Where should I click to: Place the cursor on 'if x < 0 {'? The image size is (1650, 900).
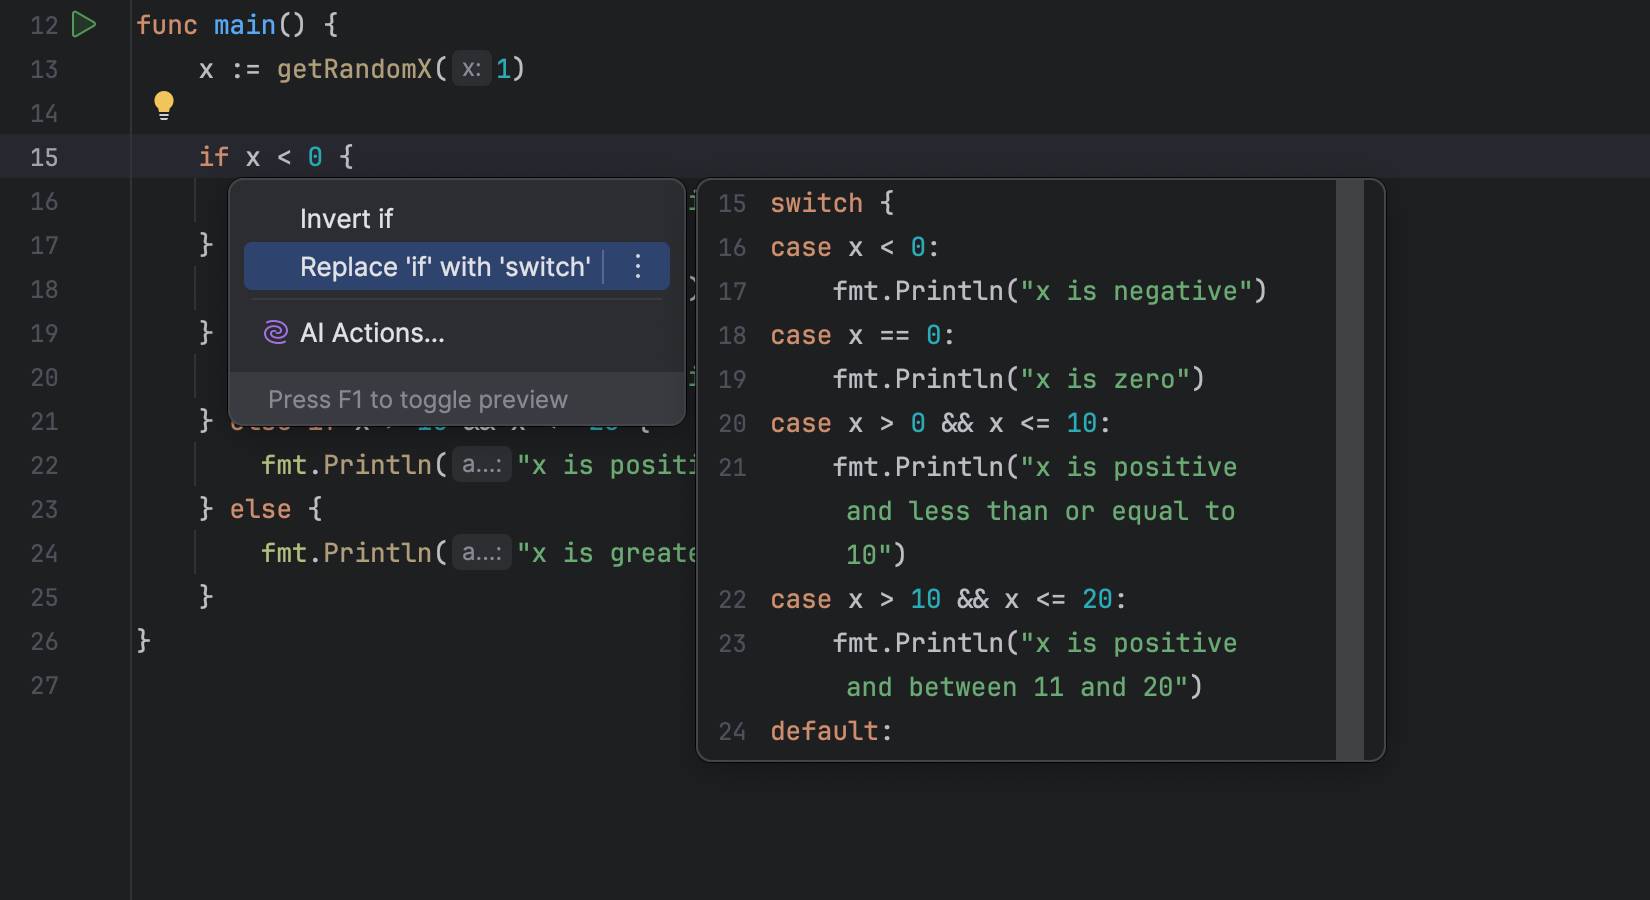click(x=276, y=156)
